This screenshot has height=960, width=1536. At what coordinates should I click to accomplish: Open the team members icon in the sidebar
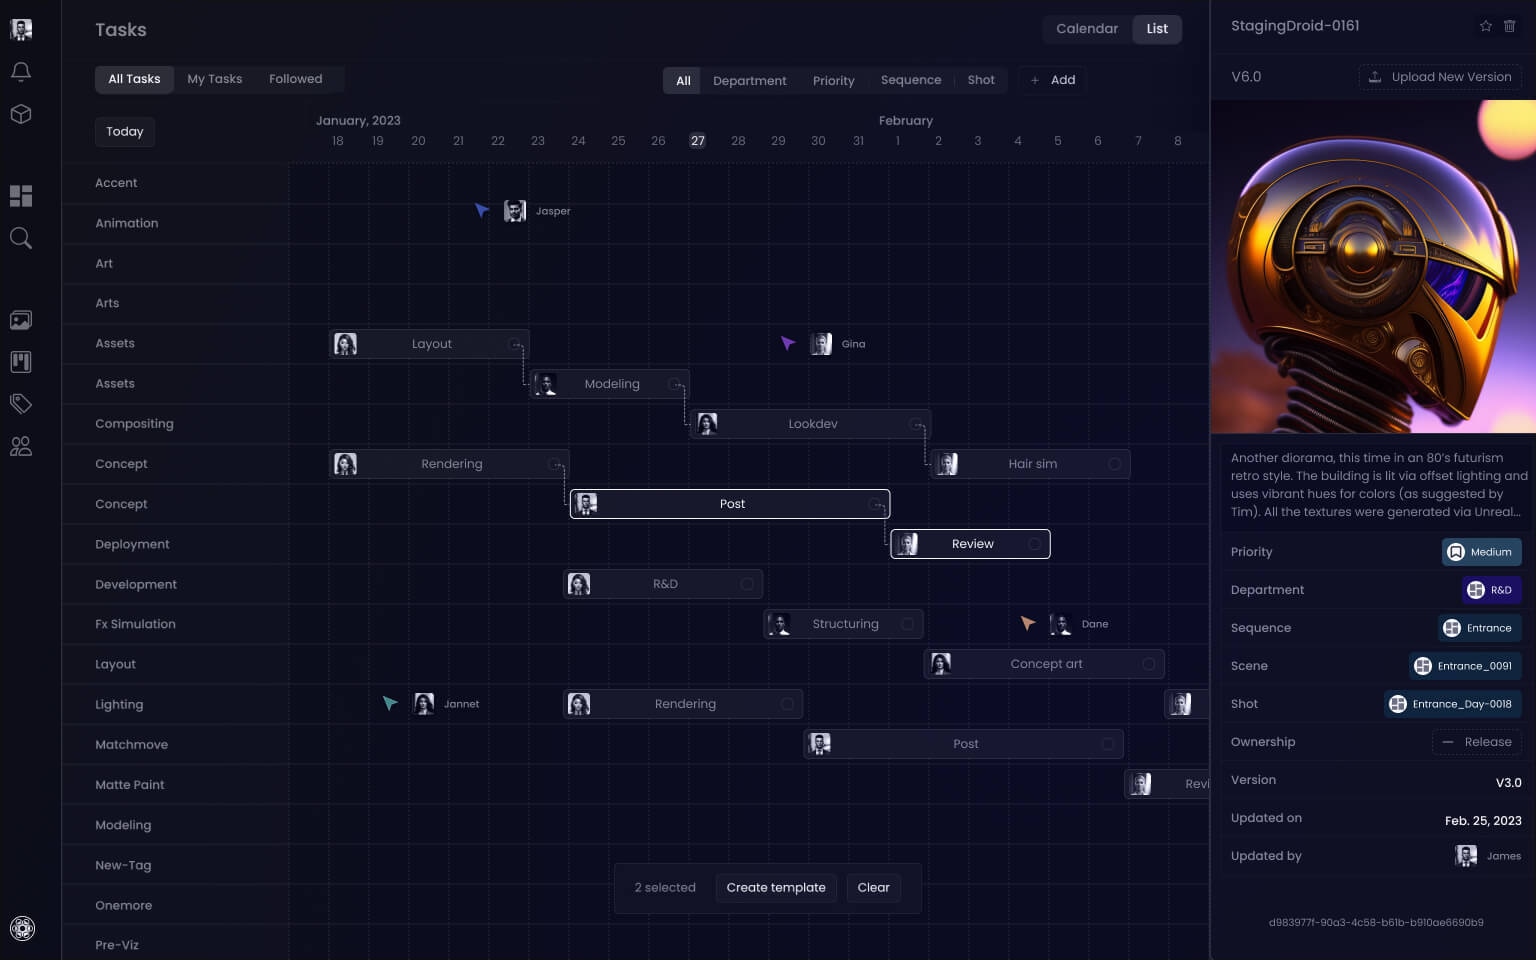[20, 446]
